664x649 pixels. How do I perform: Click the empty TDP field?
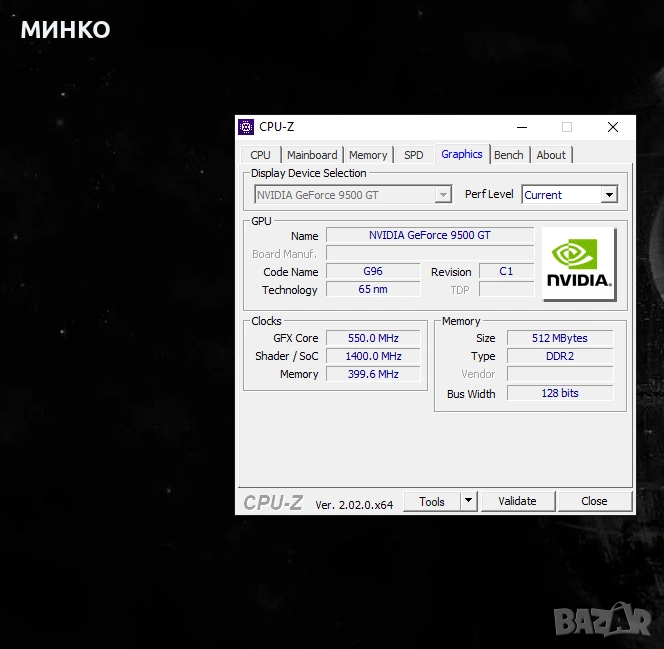pos(506,290)
